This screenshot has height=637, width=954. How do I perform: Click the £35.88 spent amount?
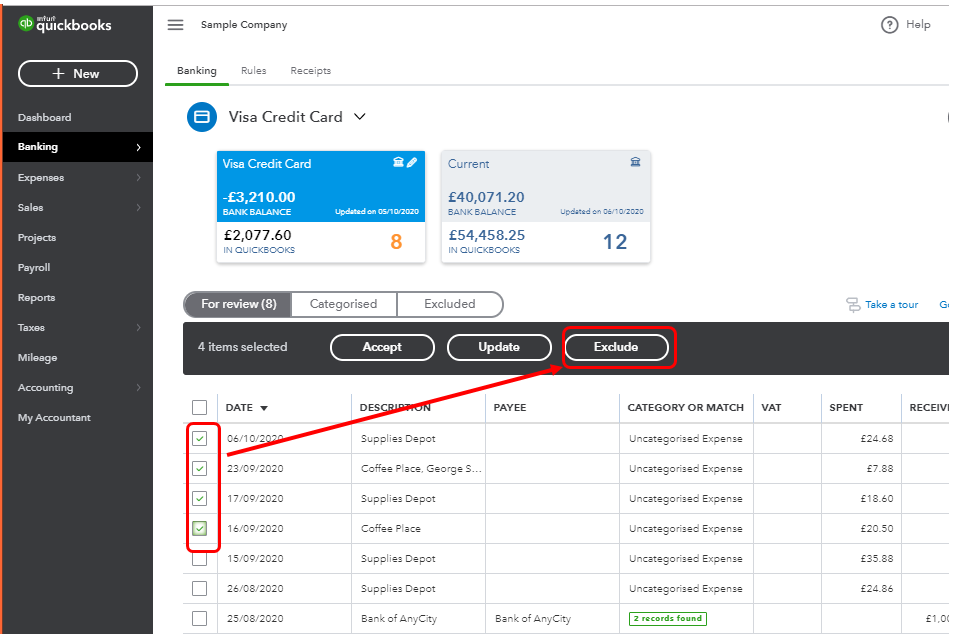[x=877, y=559]
